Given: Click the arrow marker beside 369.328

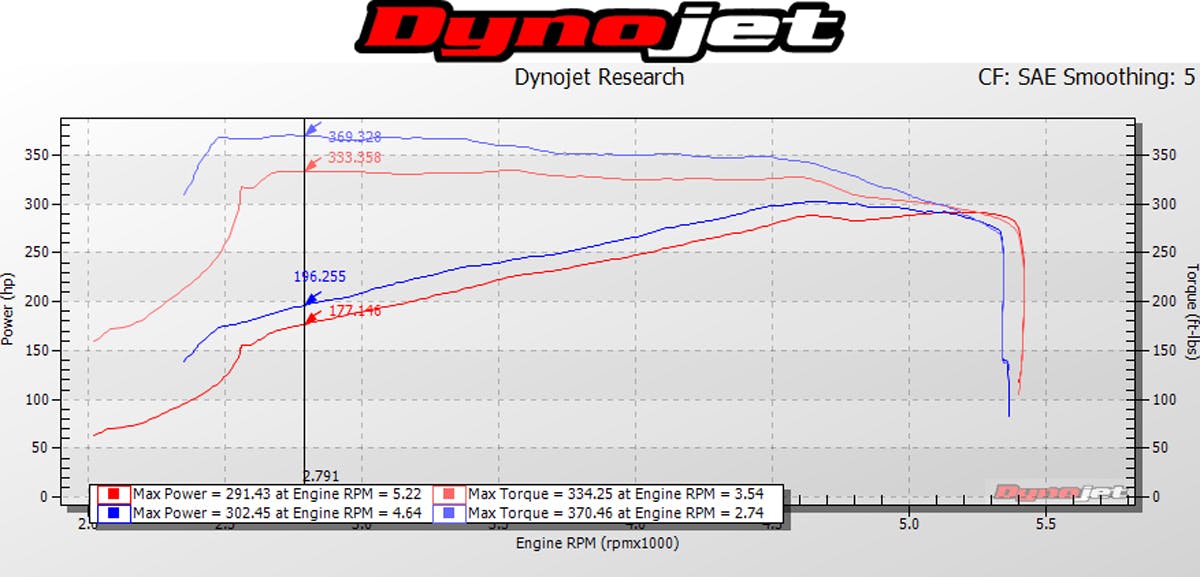Looking at the screenshot, I should point(312,130).
